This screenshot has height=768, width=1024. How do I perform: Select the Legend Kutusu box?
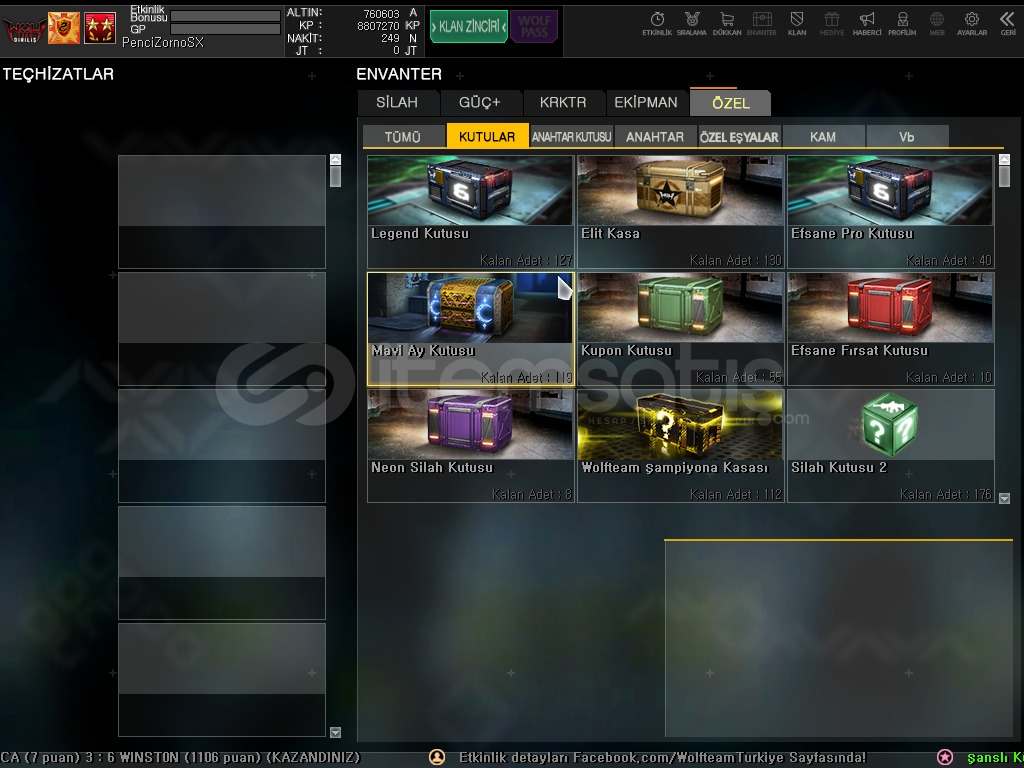tap(470, 212)
